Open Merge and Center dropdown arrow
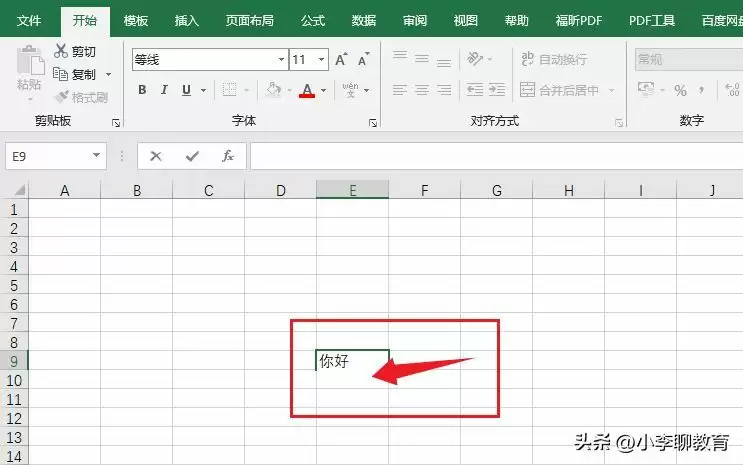The height and width of the screenshot is (465, 743). pyautogui.click(x=612, y=90)
